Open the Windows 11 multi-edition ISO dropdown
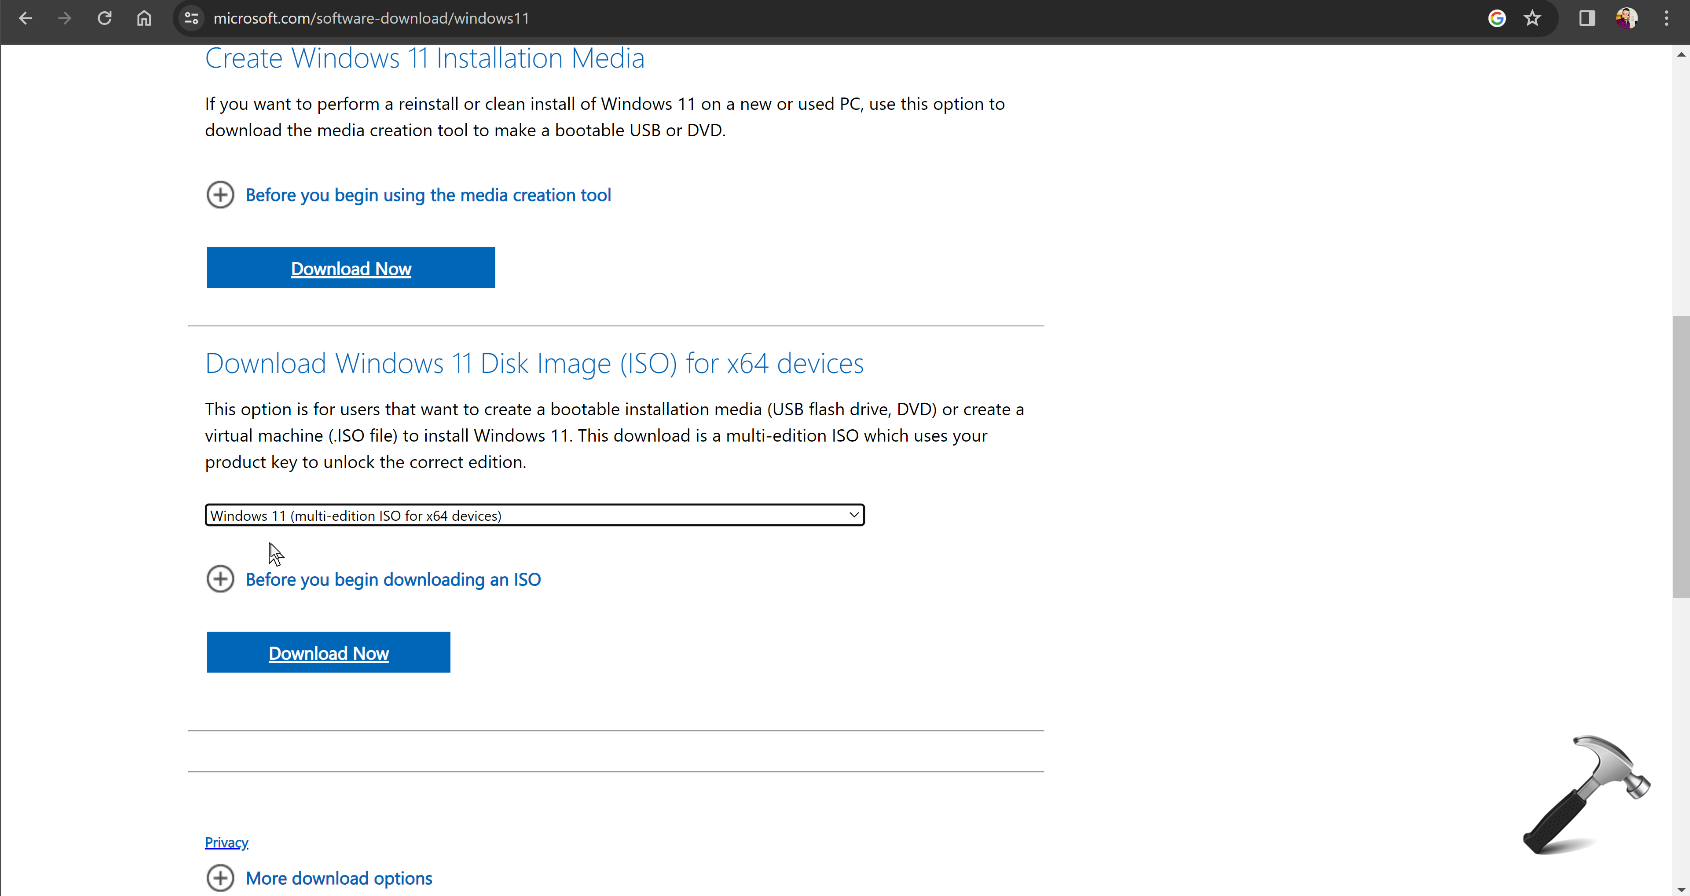Image resolution: width=1690 pixels, height=896 pixels. [534, 515]
